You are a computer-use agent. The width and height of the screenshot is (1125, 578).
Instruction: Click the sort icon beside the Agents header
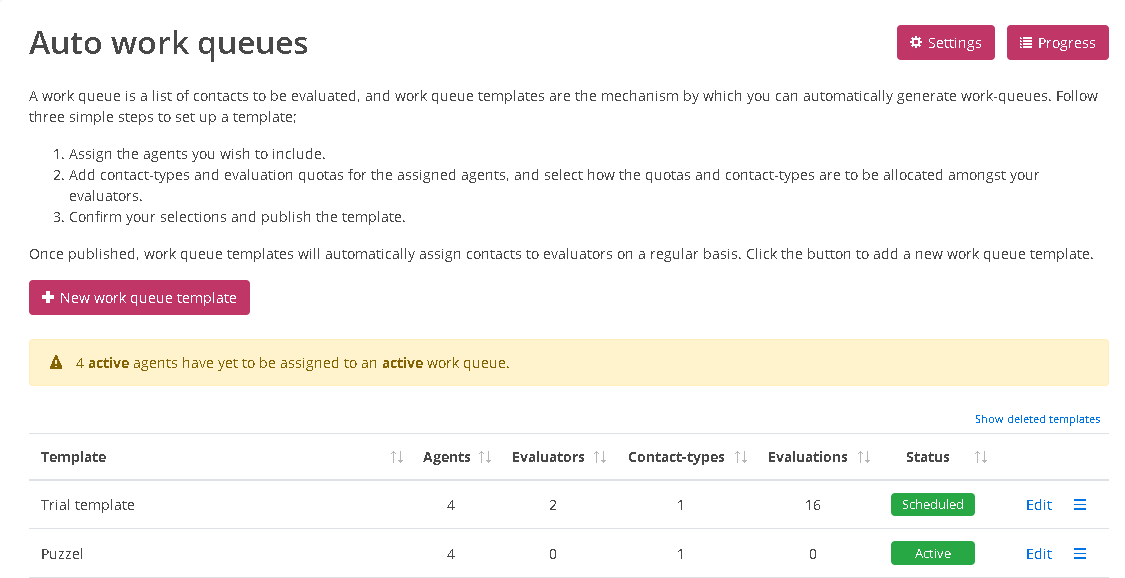[486, 456]
